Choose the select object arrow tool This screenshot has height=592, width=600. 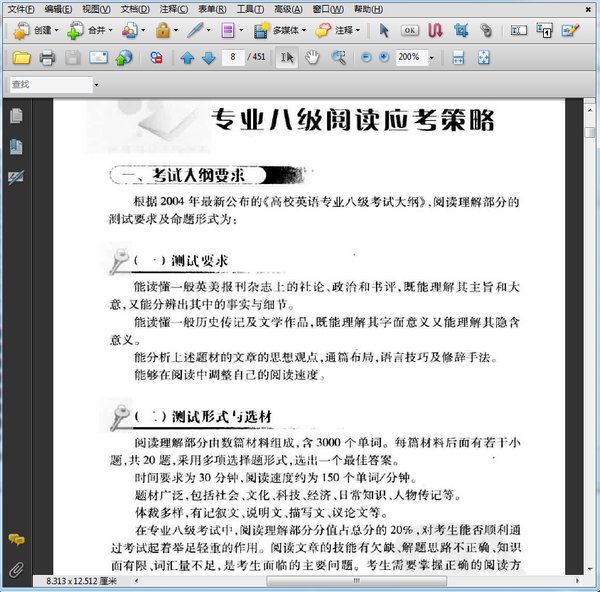pos(384,30)
